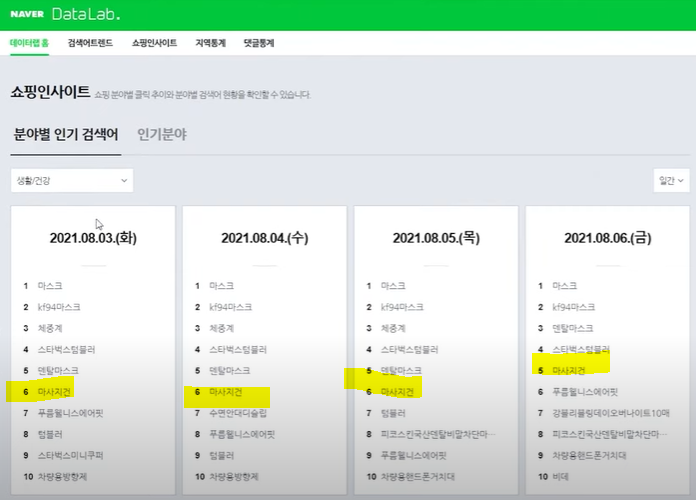The image size is (696, 500).
Task: Click 수면안대디슬립 on 2021.08.04
Action: [x=238, y=413]
